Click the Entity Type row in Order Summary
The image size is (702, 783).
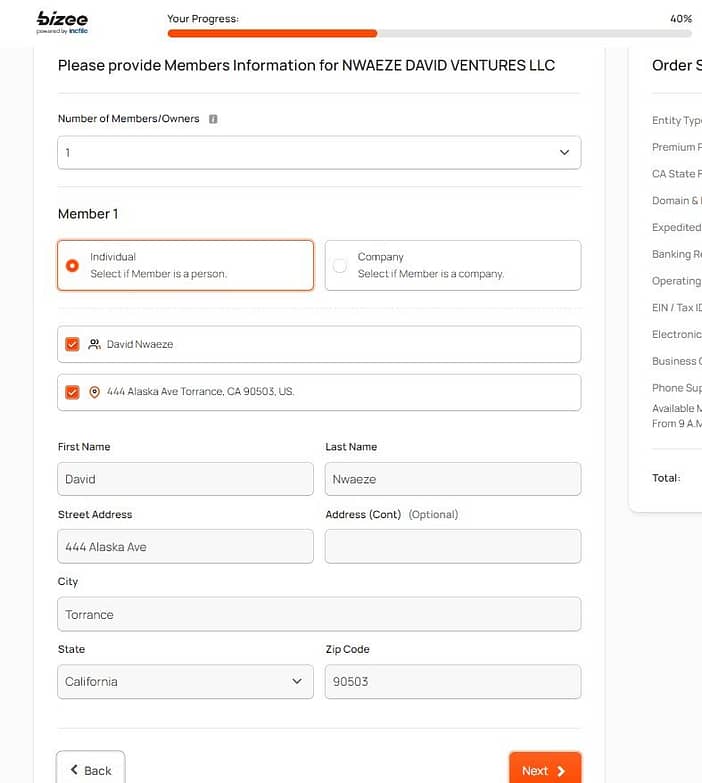pyautogui.click(x=677, y=120)
